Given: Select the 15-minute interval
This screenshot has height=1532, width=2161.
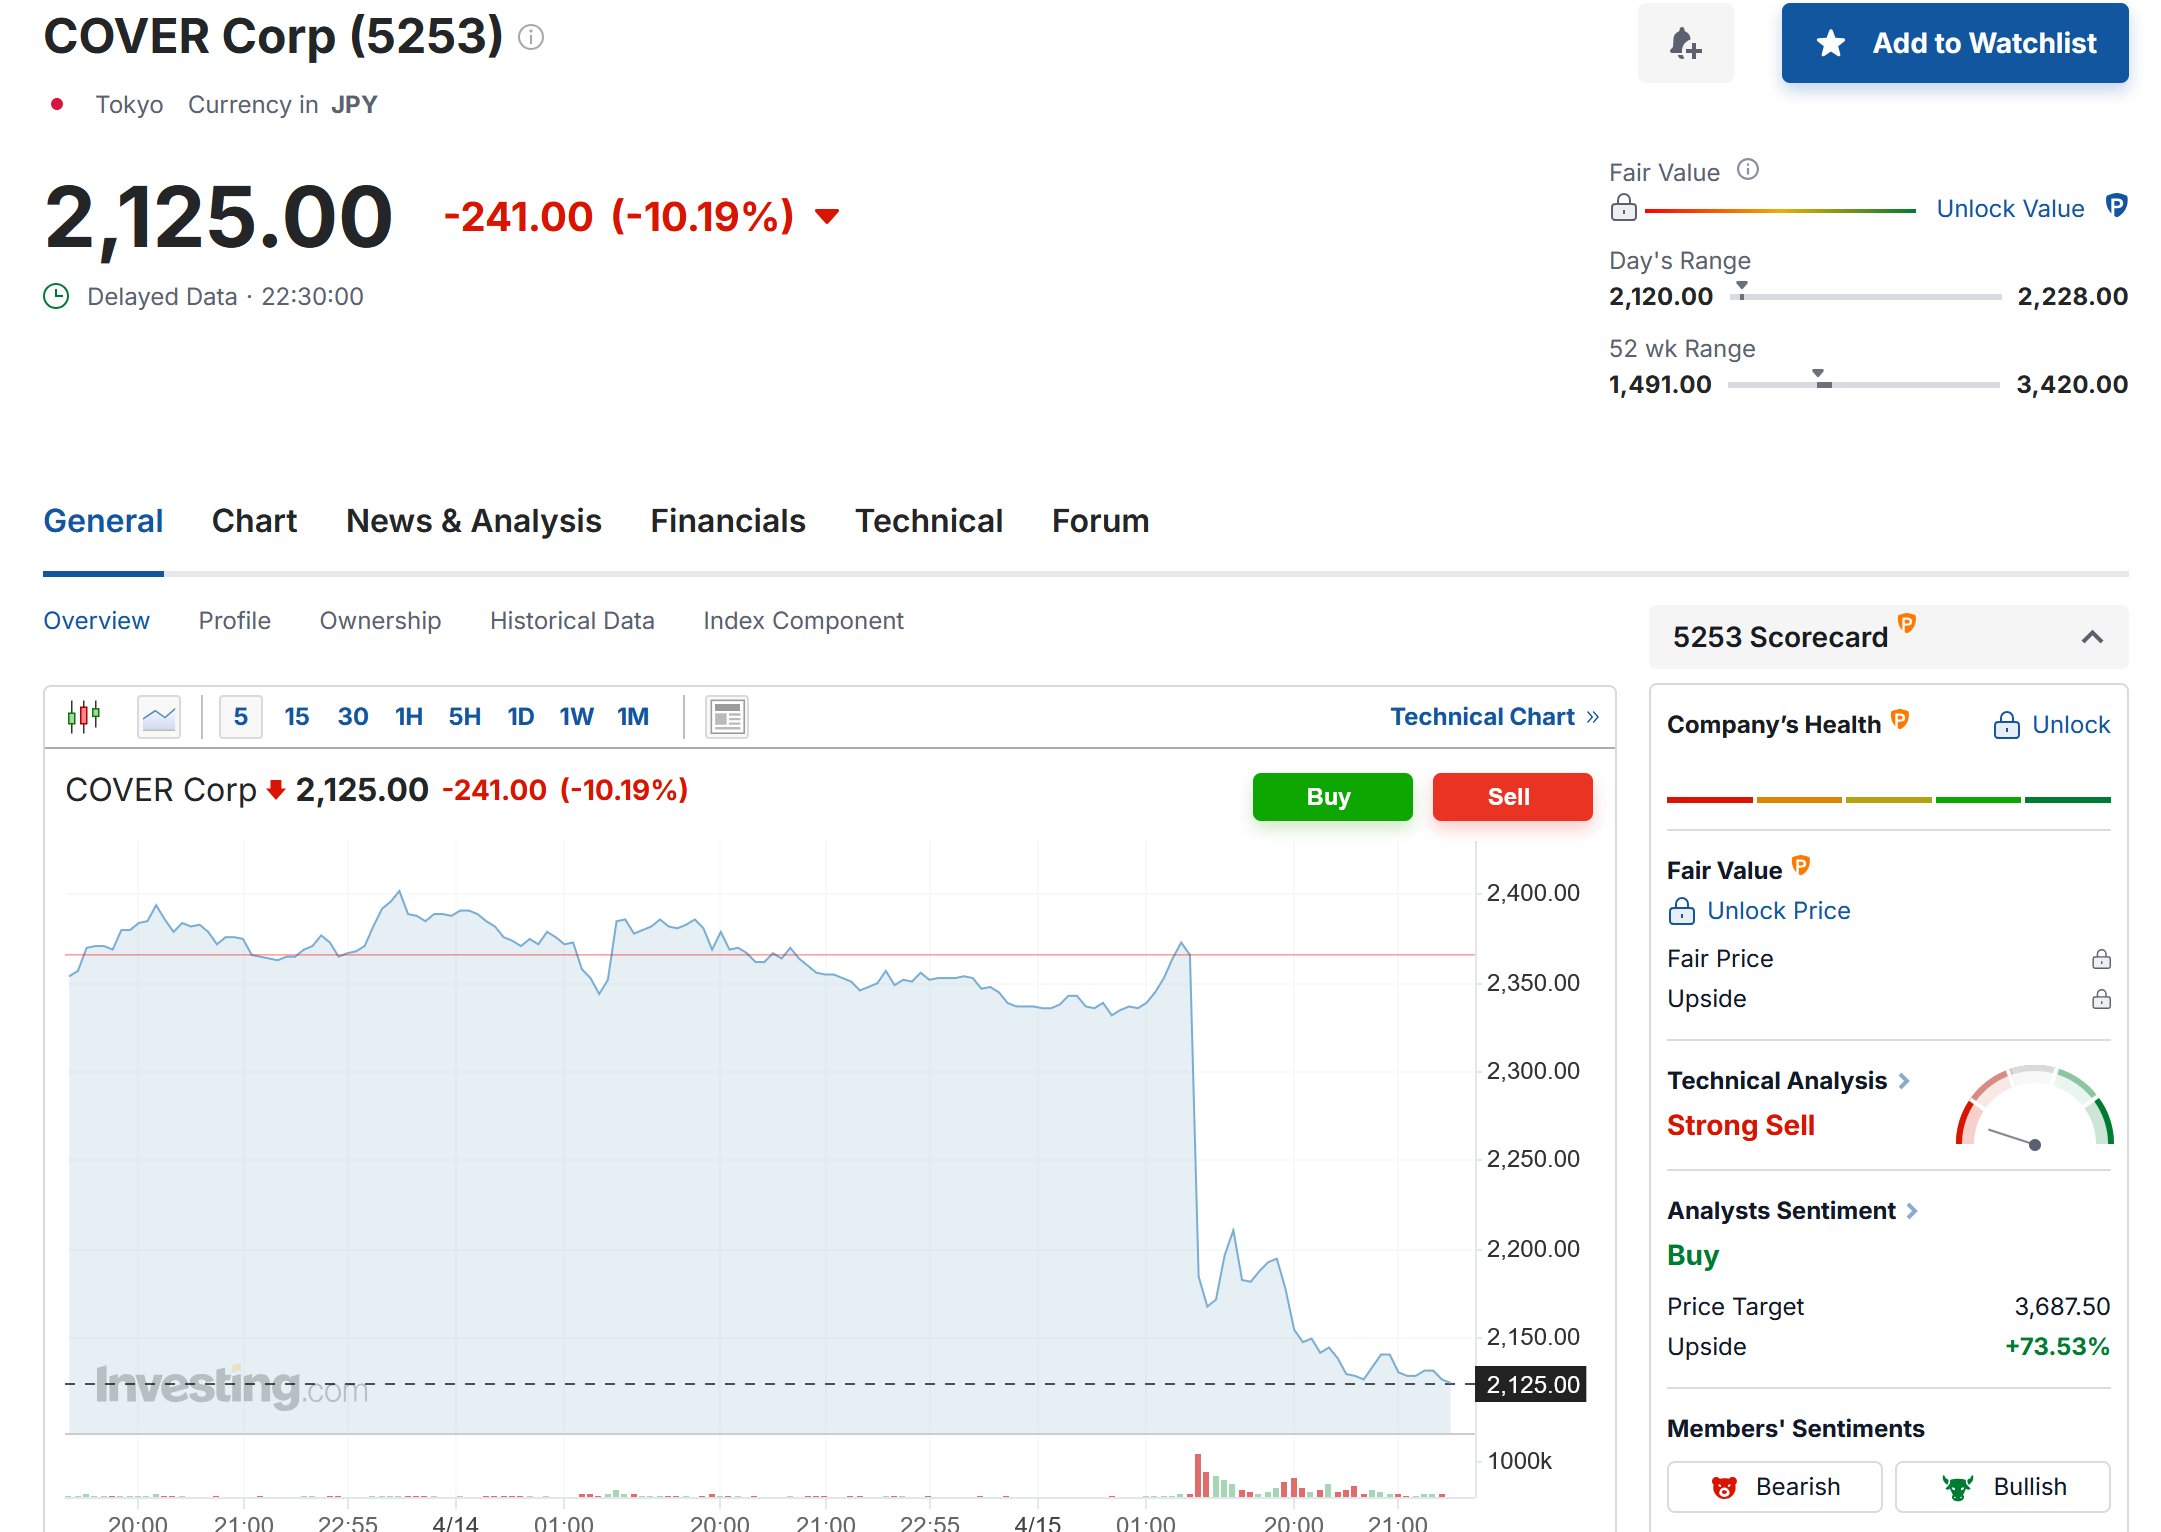Looking at the screenshot, I should pyautogui.click(x=297, y=716).
